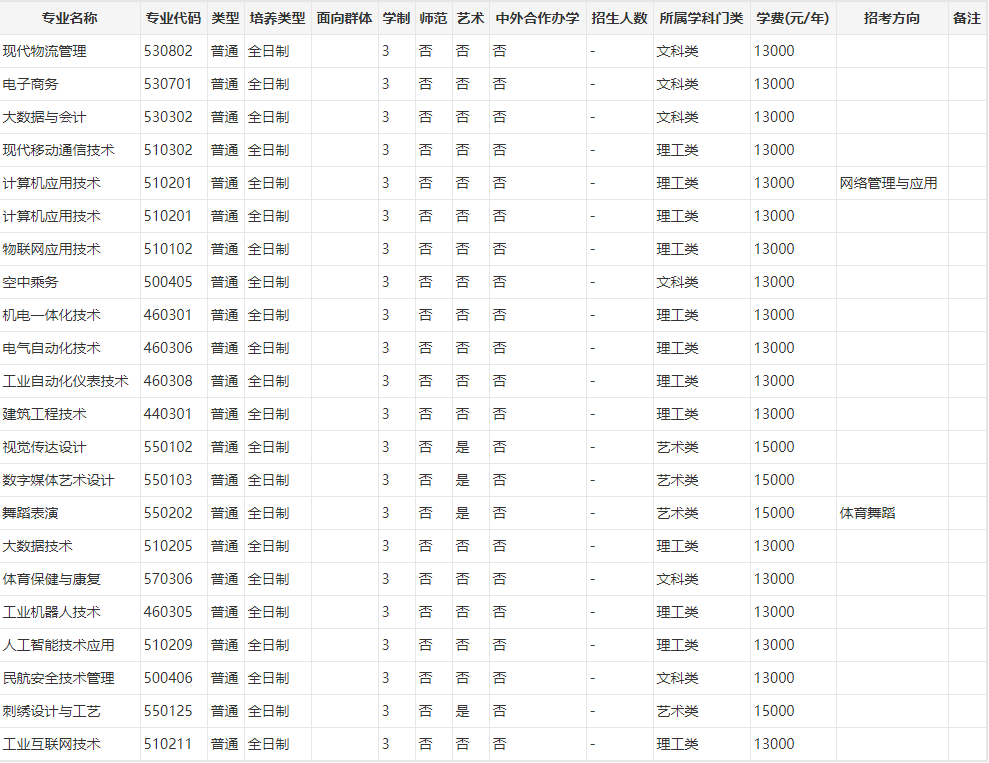Select the 民航安全技术管理 major name
This screenshot has width=989, height=763.
click(x=59, y=678)
